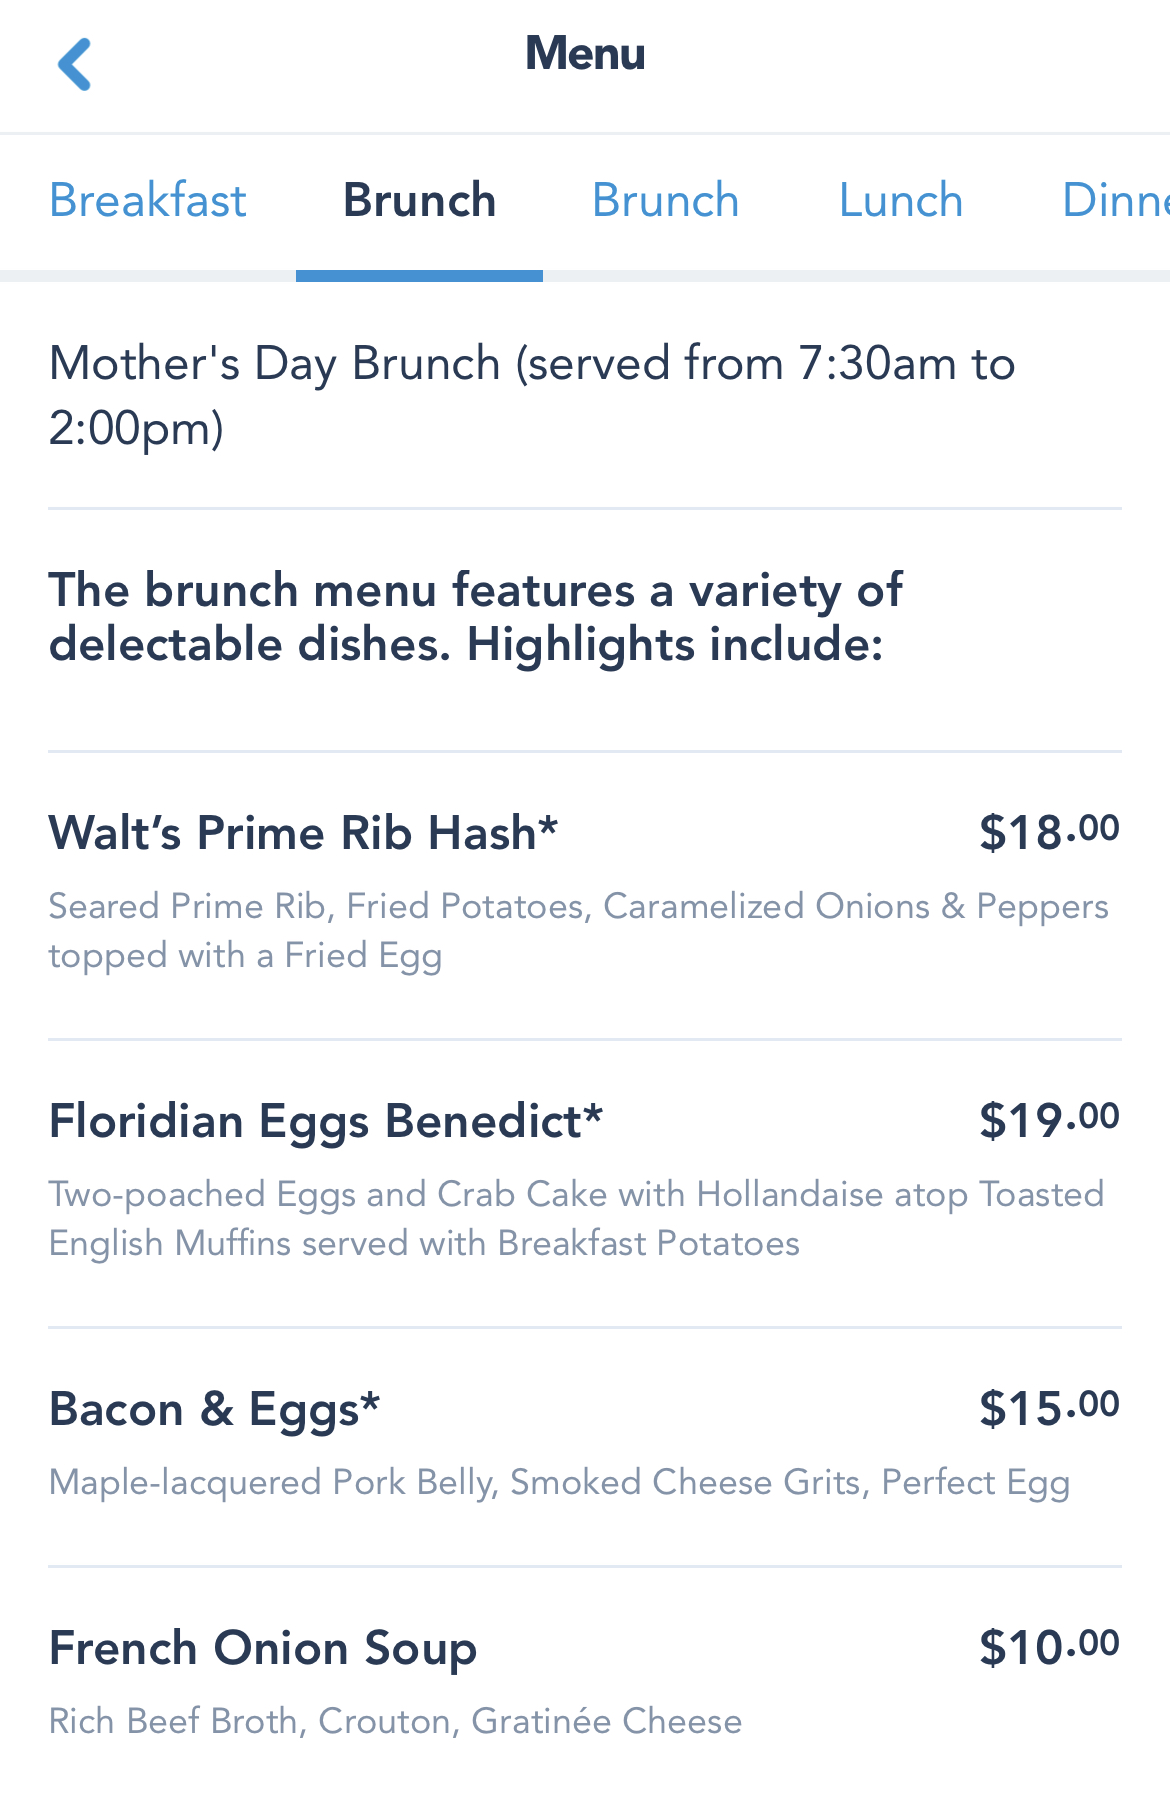
Task: Tap the $18.00 price
Action: (1048, 832)
